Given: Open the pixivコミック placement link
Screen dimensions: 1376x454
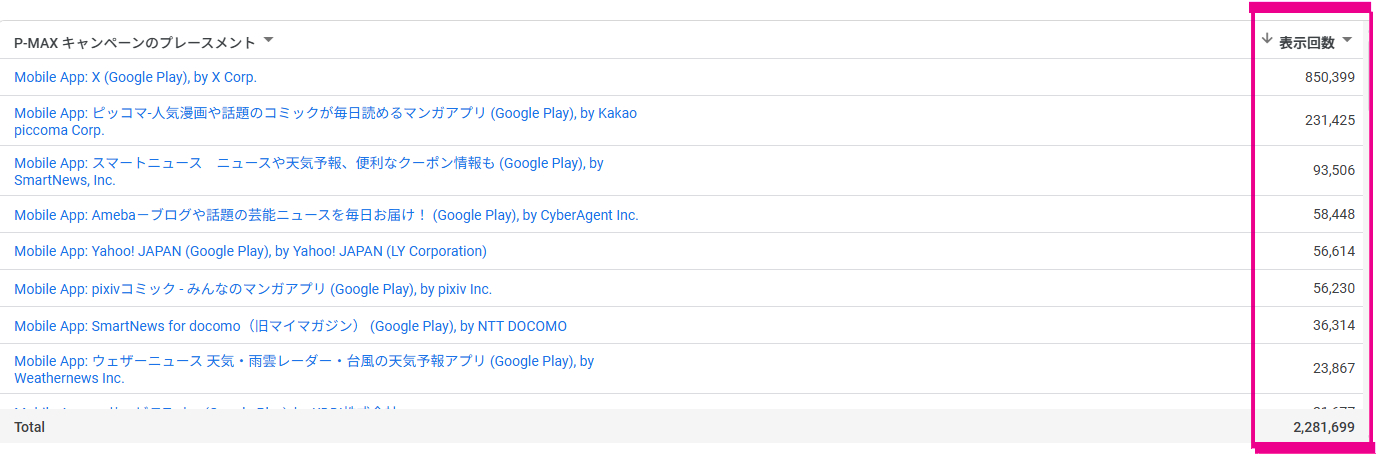Looking at the screenshot, I should [253, 289].
